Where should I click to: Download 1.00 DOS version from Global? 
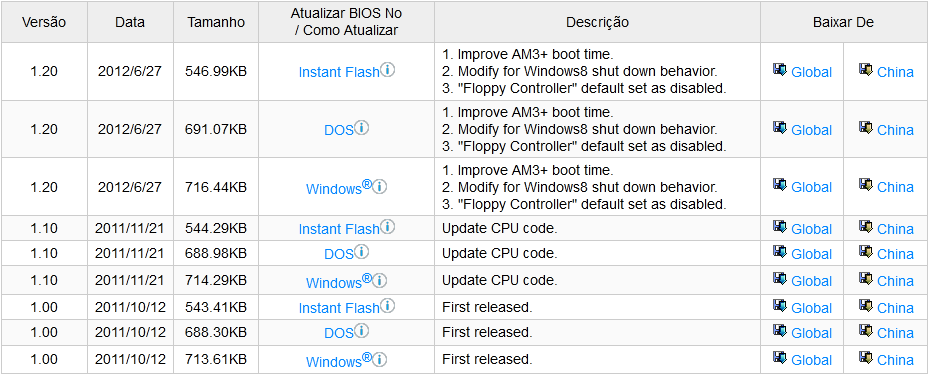pos(811,333)
